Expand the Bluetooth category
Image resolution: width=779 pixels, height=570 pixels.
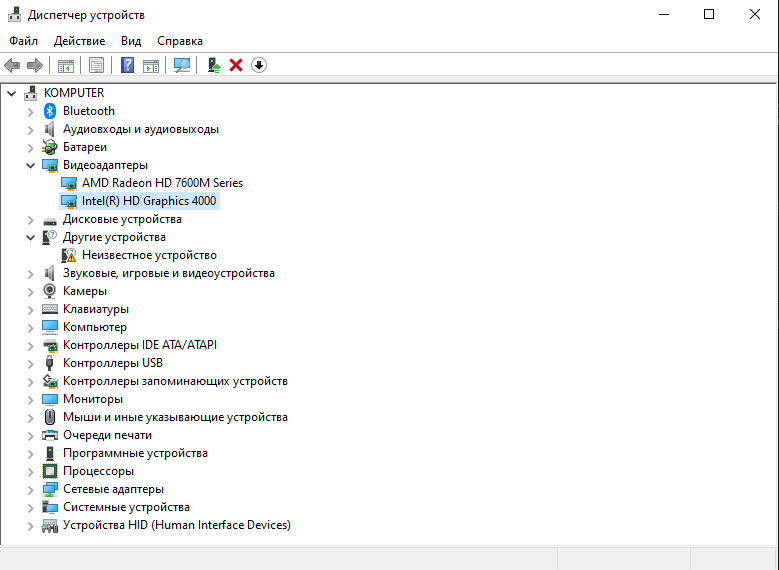[x=30, y=112]
